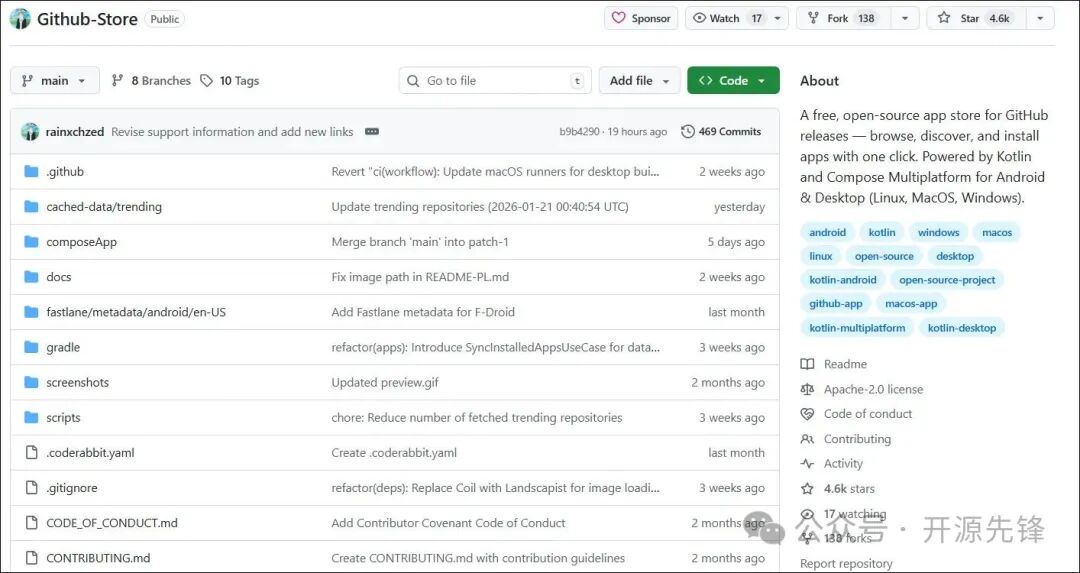The width and height of the screenshot is (1080, 573).
Task: Click folder icon beside cached-data/trending
Action: (31, 207)
